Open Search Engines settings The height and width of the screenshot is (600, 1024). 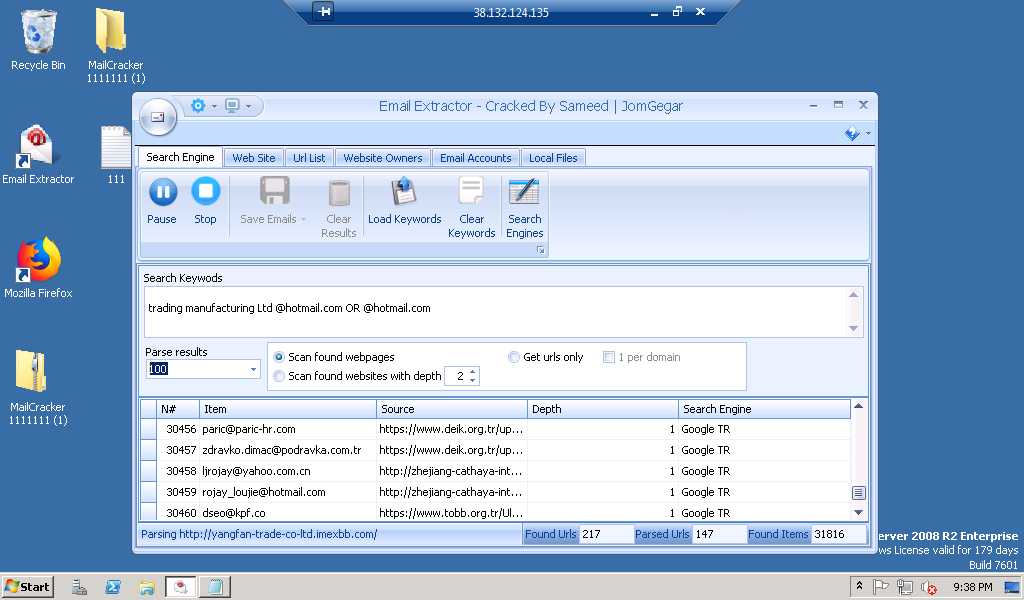click(x=524, y=208)
